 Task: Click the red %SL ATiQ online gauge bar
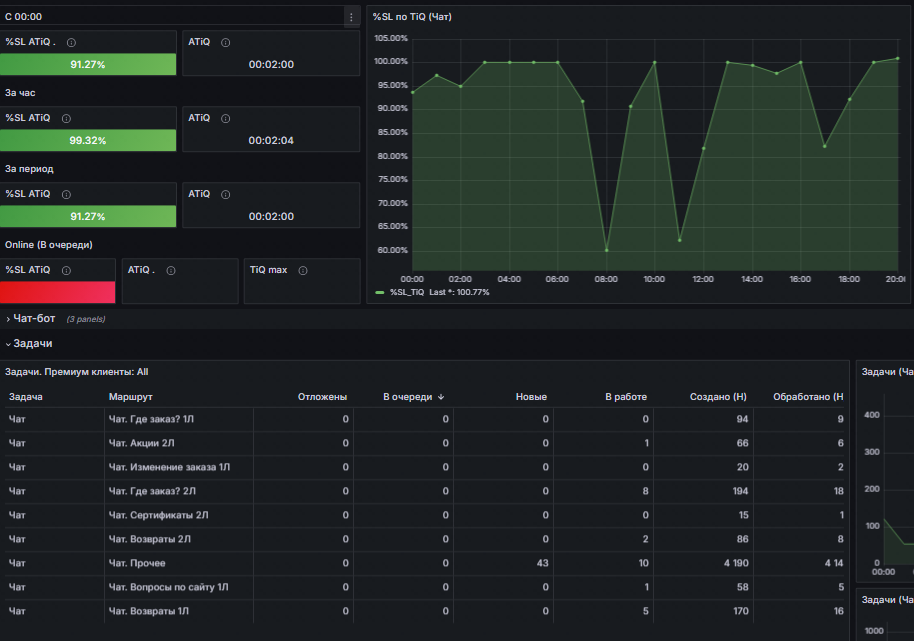[x=58, y=293]
